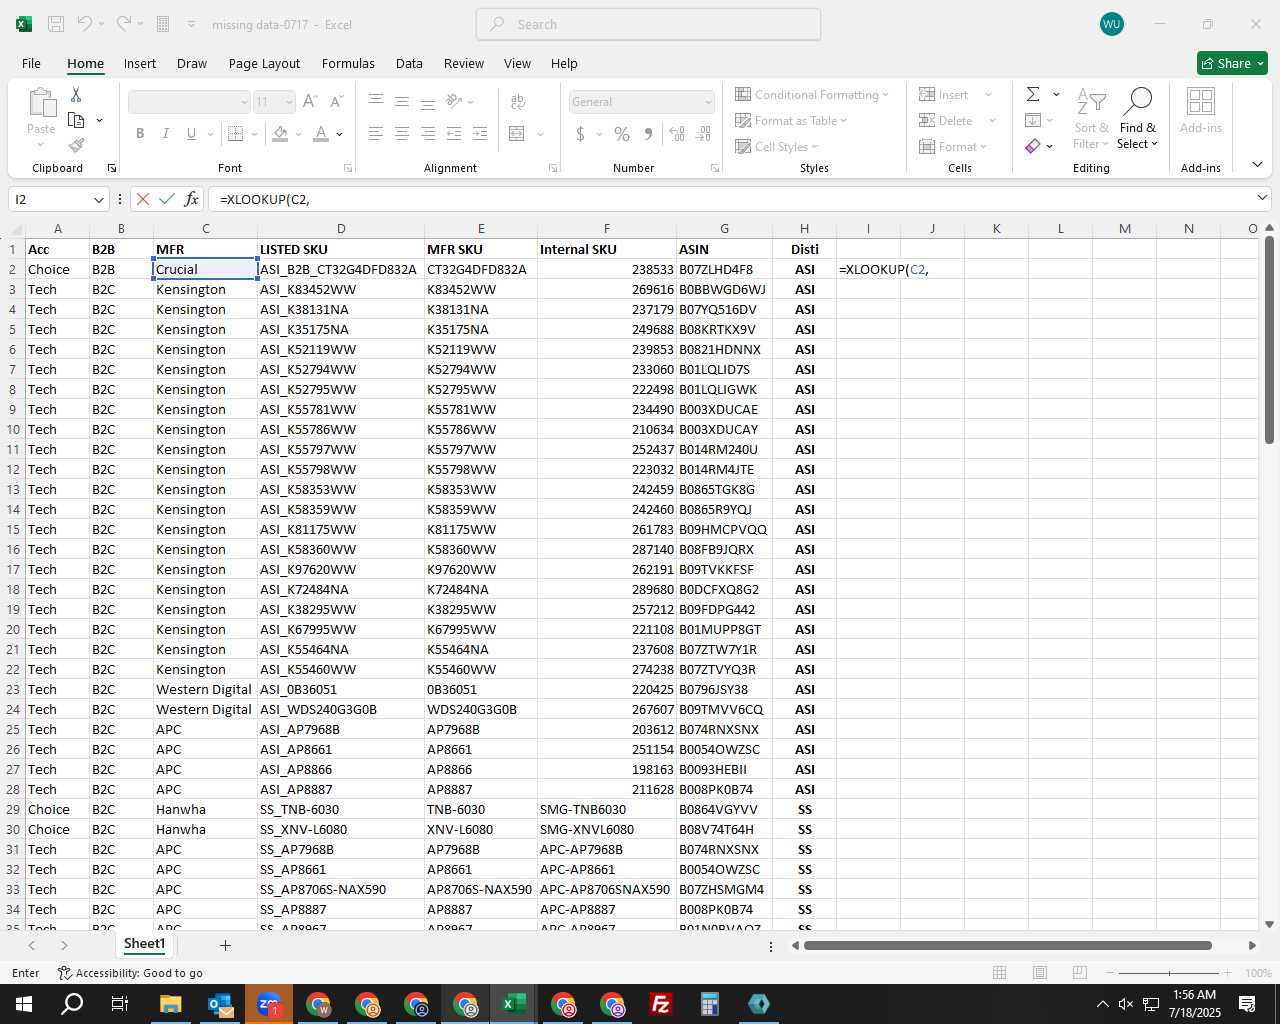1280x1024 pixels.
Task: Open the File tab
Action: click(x=31, y=63)
